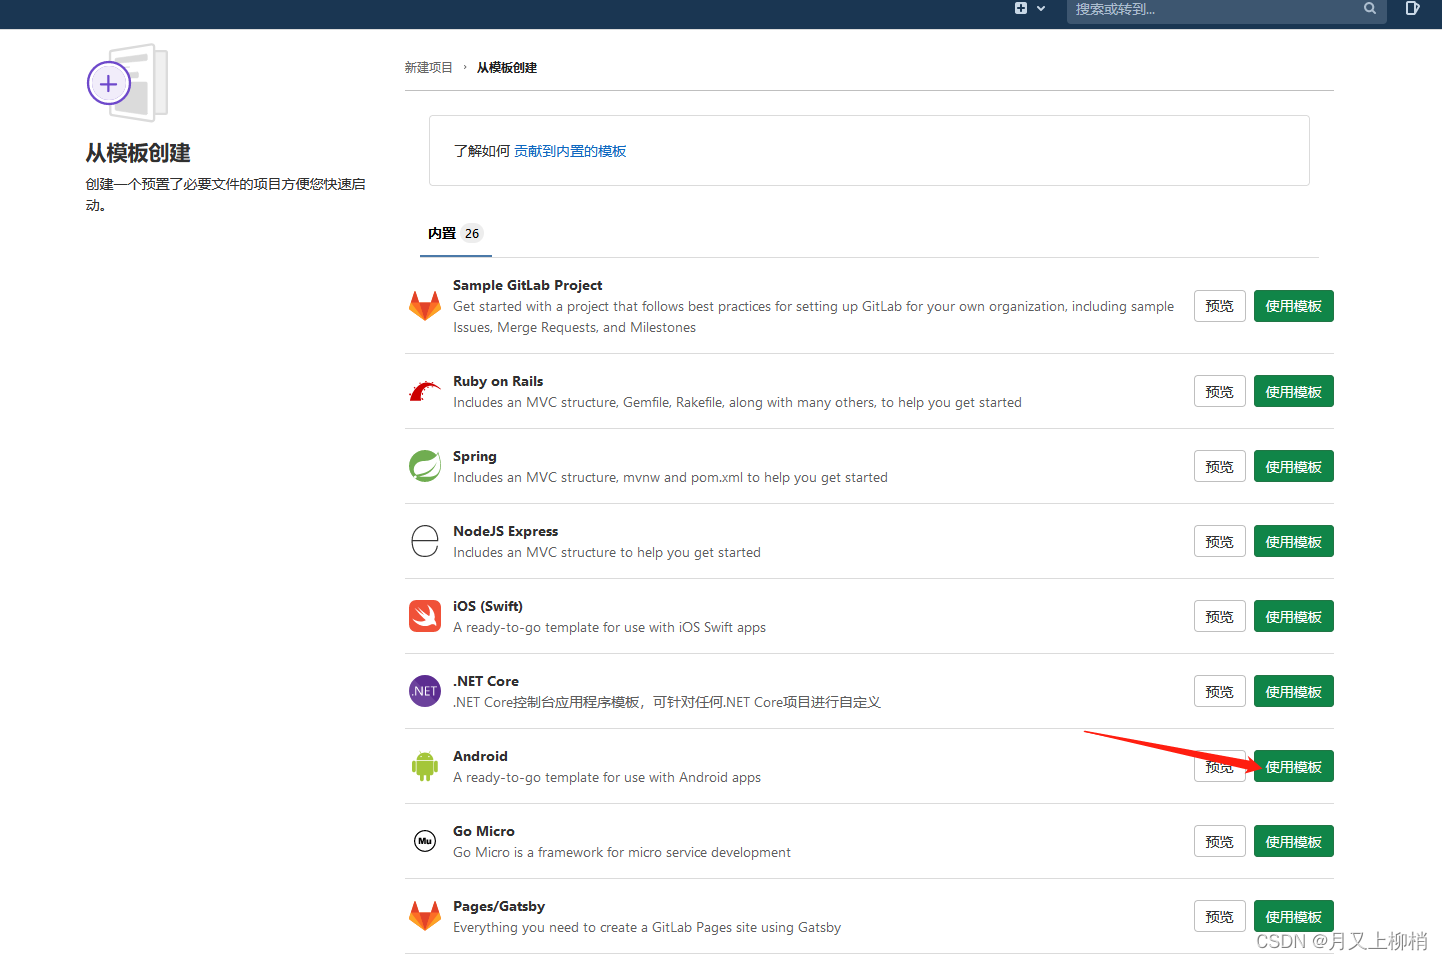Image resolution: width=1442 pixels, height=960 pixels.
Task: Use the Spring template
Action: (x=1294, y=467)
